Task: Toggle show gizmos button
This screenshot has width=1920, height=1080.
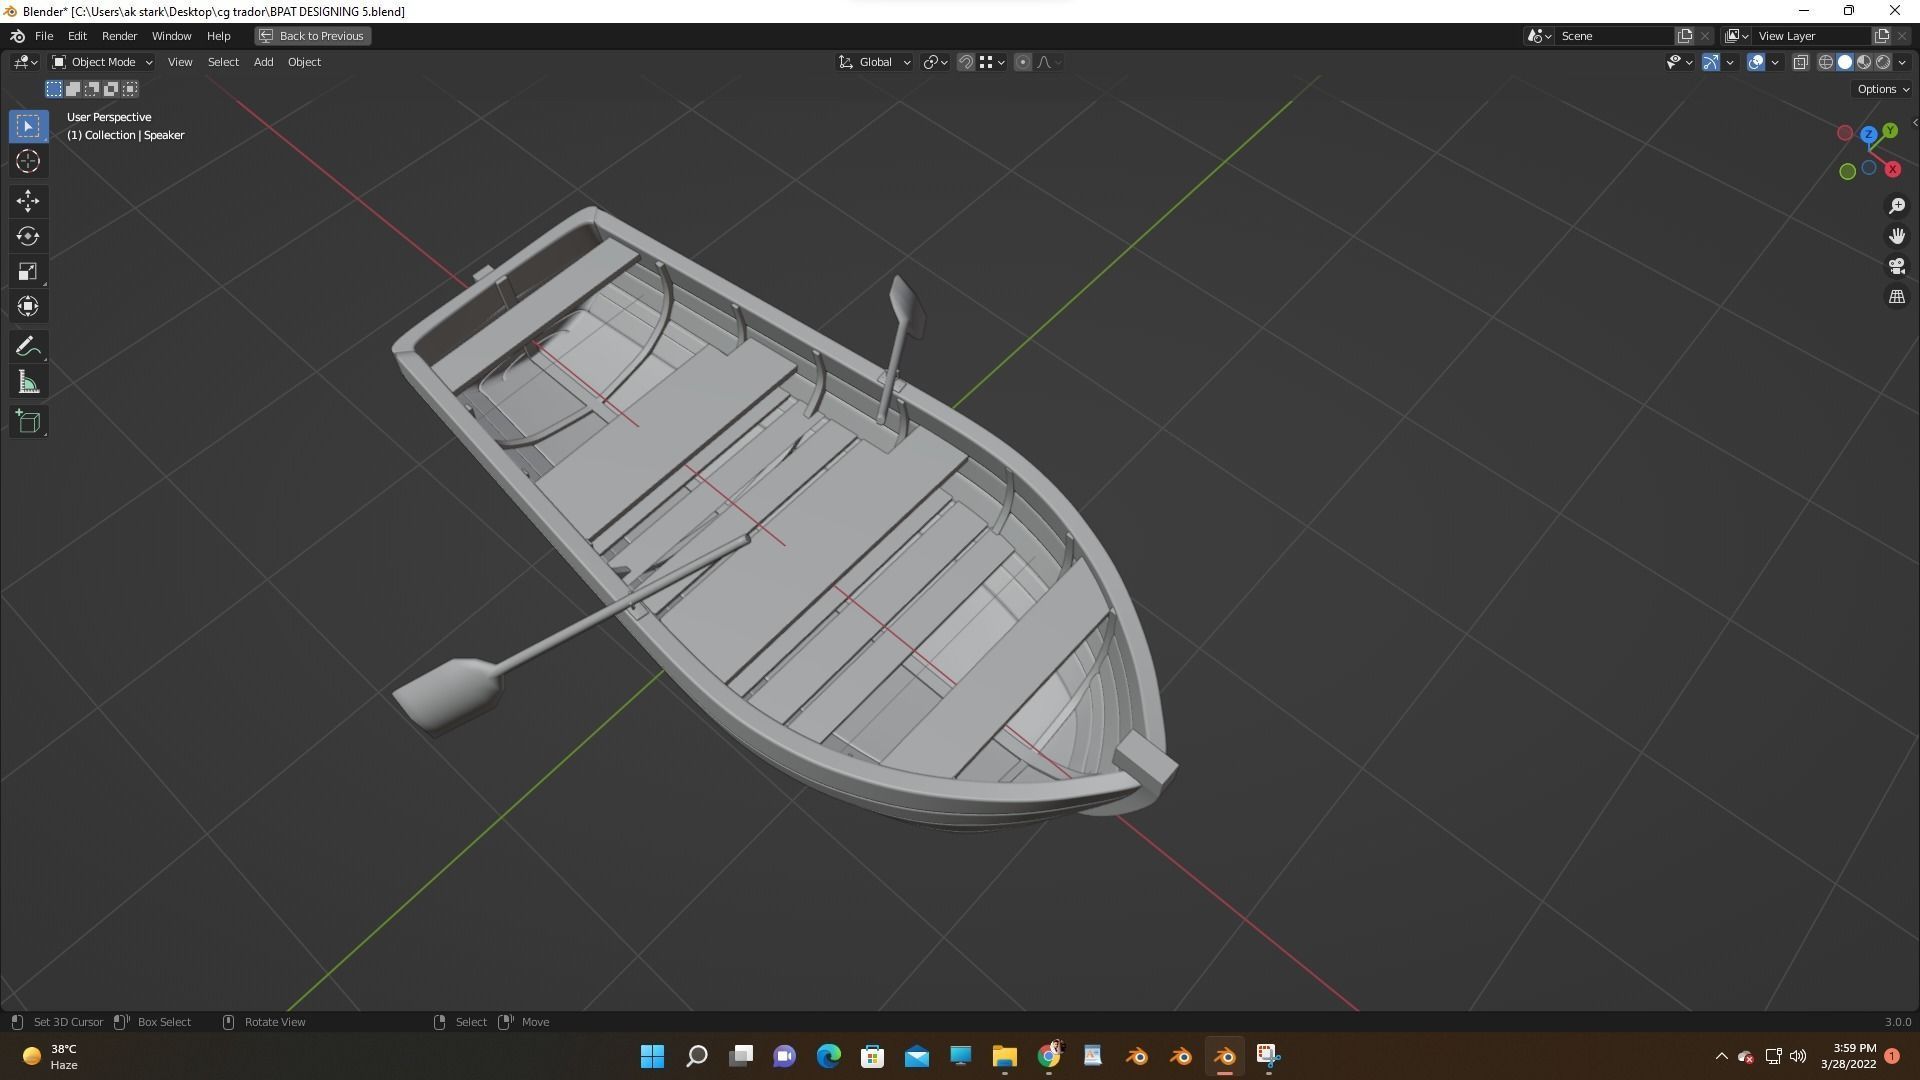Action: (x=1711, y=62)
